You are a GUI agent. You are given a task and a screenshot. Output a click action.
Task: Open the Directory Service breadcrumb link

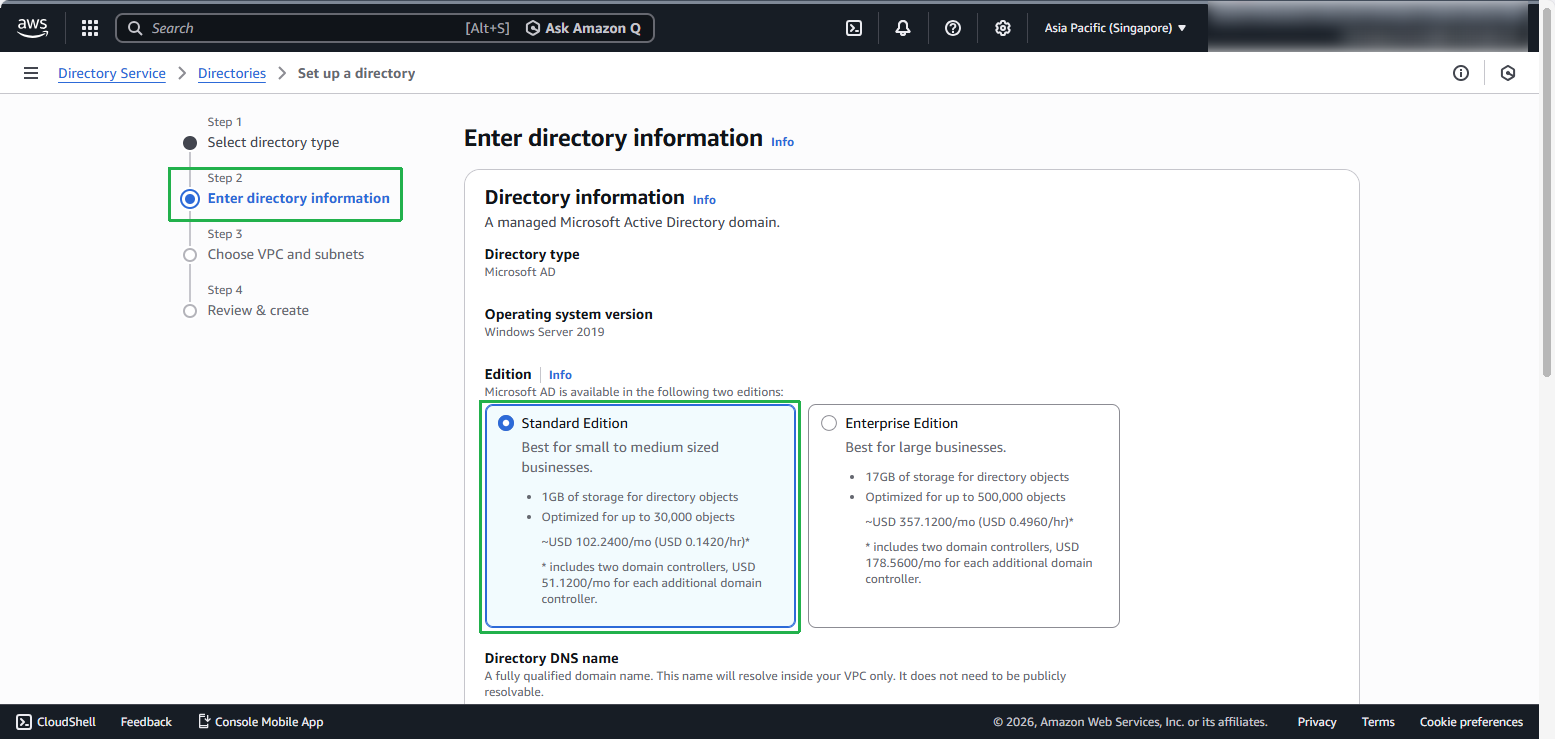click(112, 73)
